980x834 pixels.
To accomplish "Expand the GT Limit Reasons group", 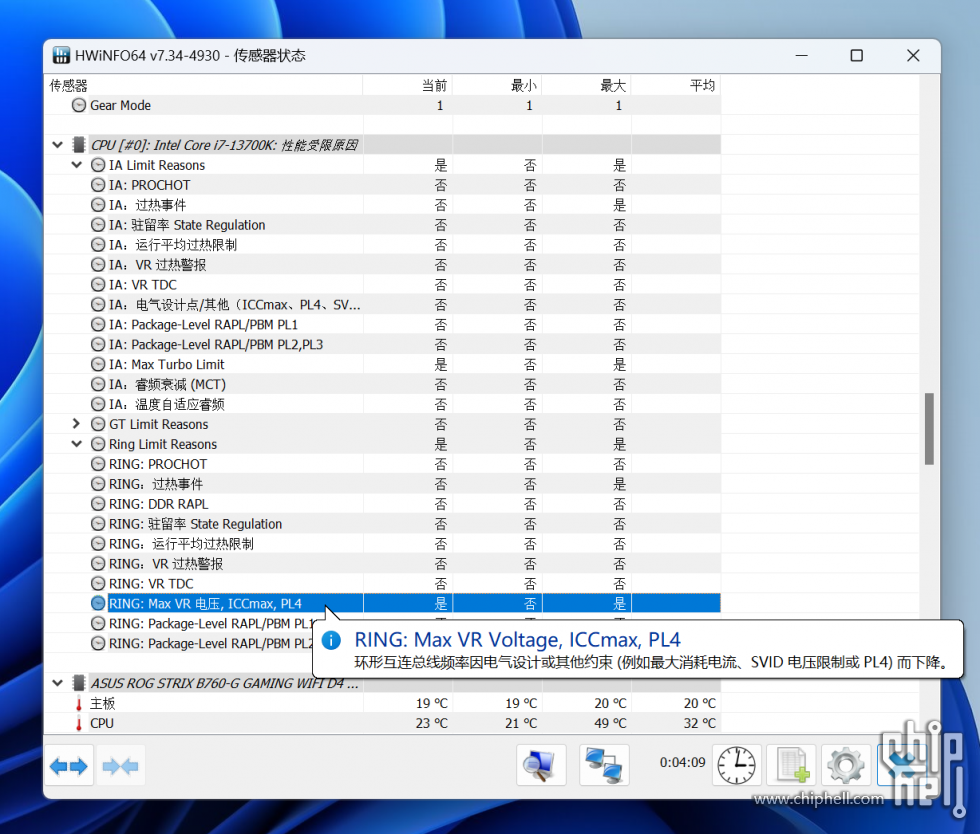I will [77, 424].
